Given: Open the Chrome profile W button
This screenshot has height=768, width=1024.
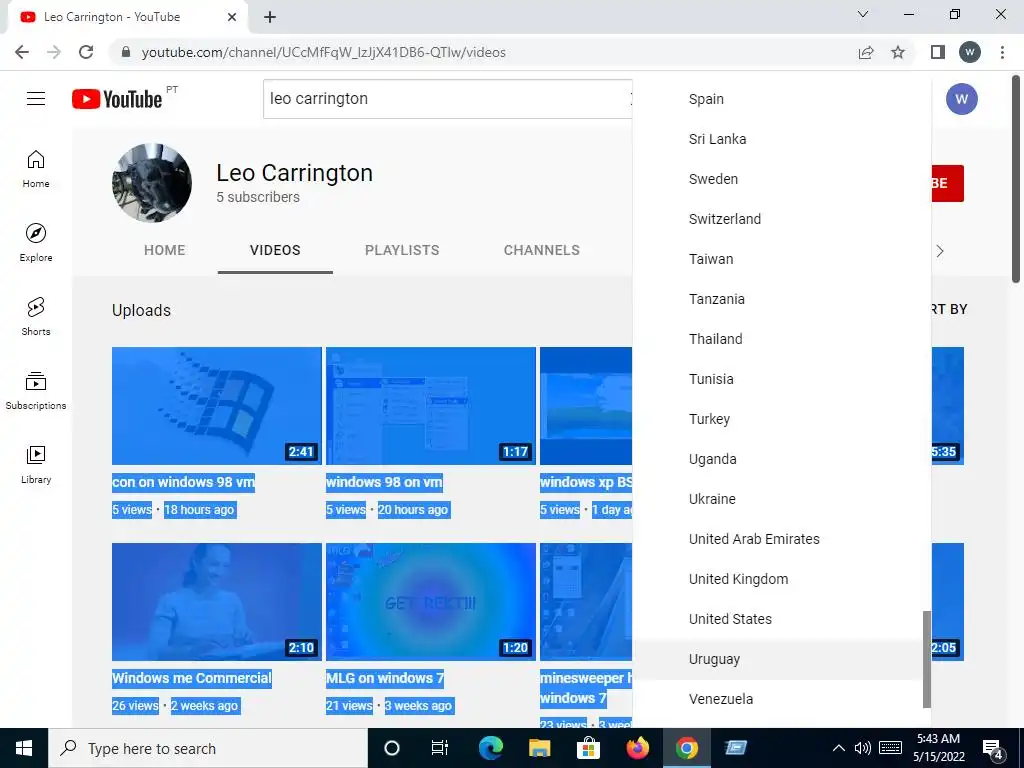Looking at the screenshot, I should coord(970,52).
